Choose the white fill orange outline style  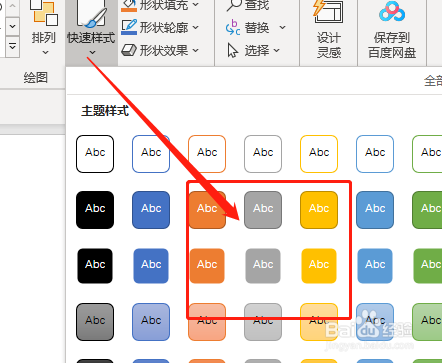coord(207,154)
